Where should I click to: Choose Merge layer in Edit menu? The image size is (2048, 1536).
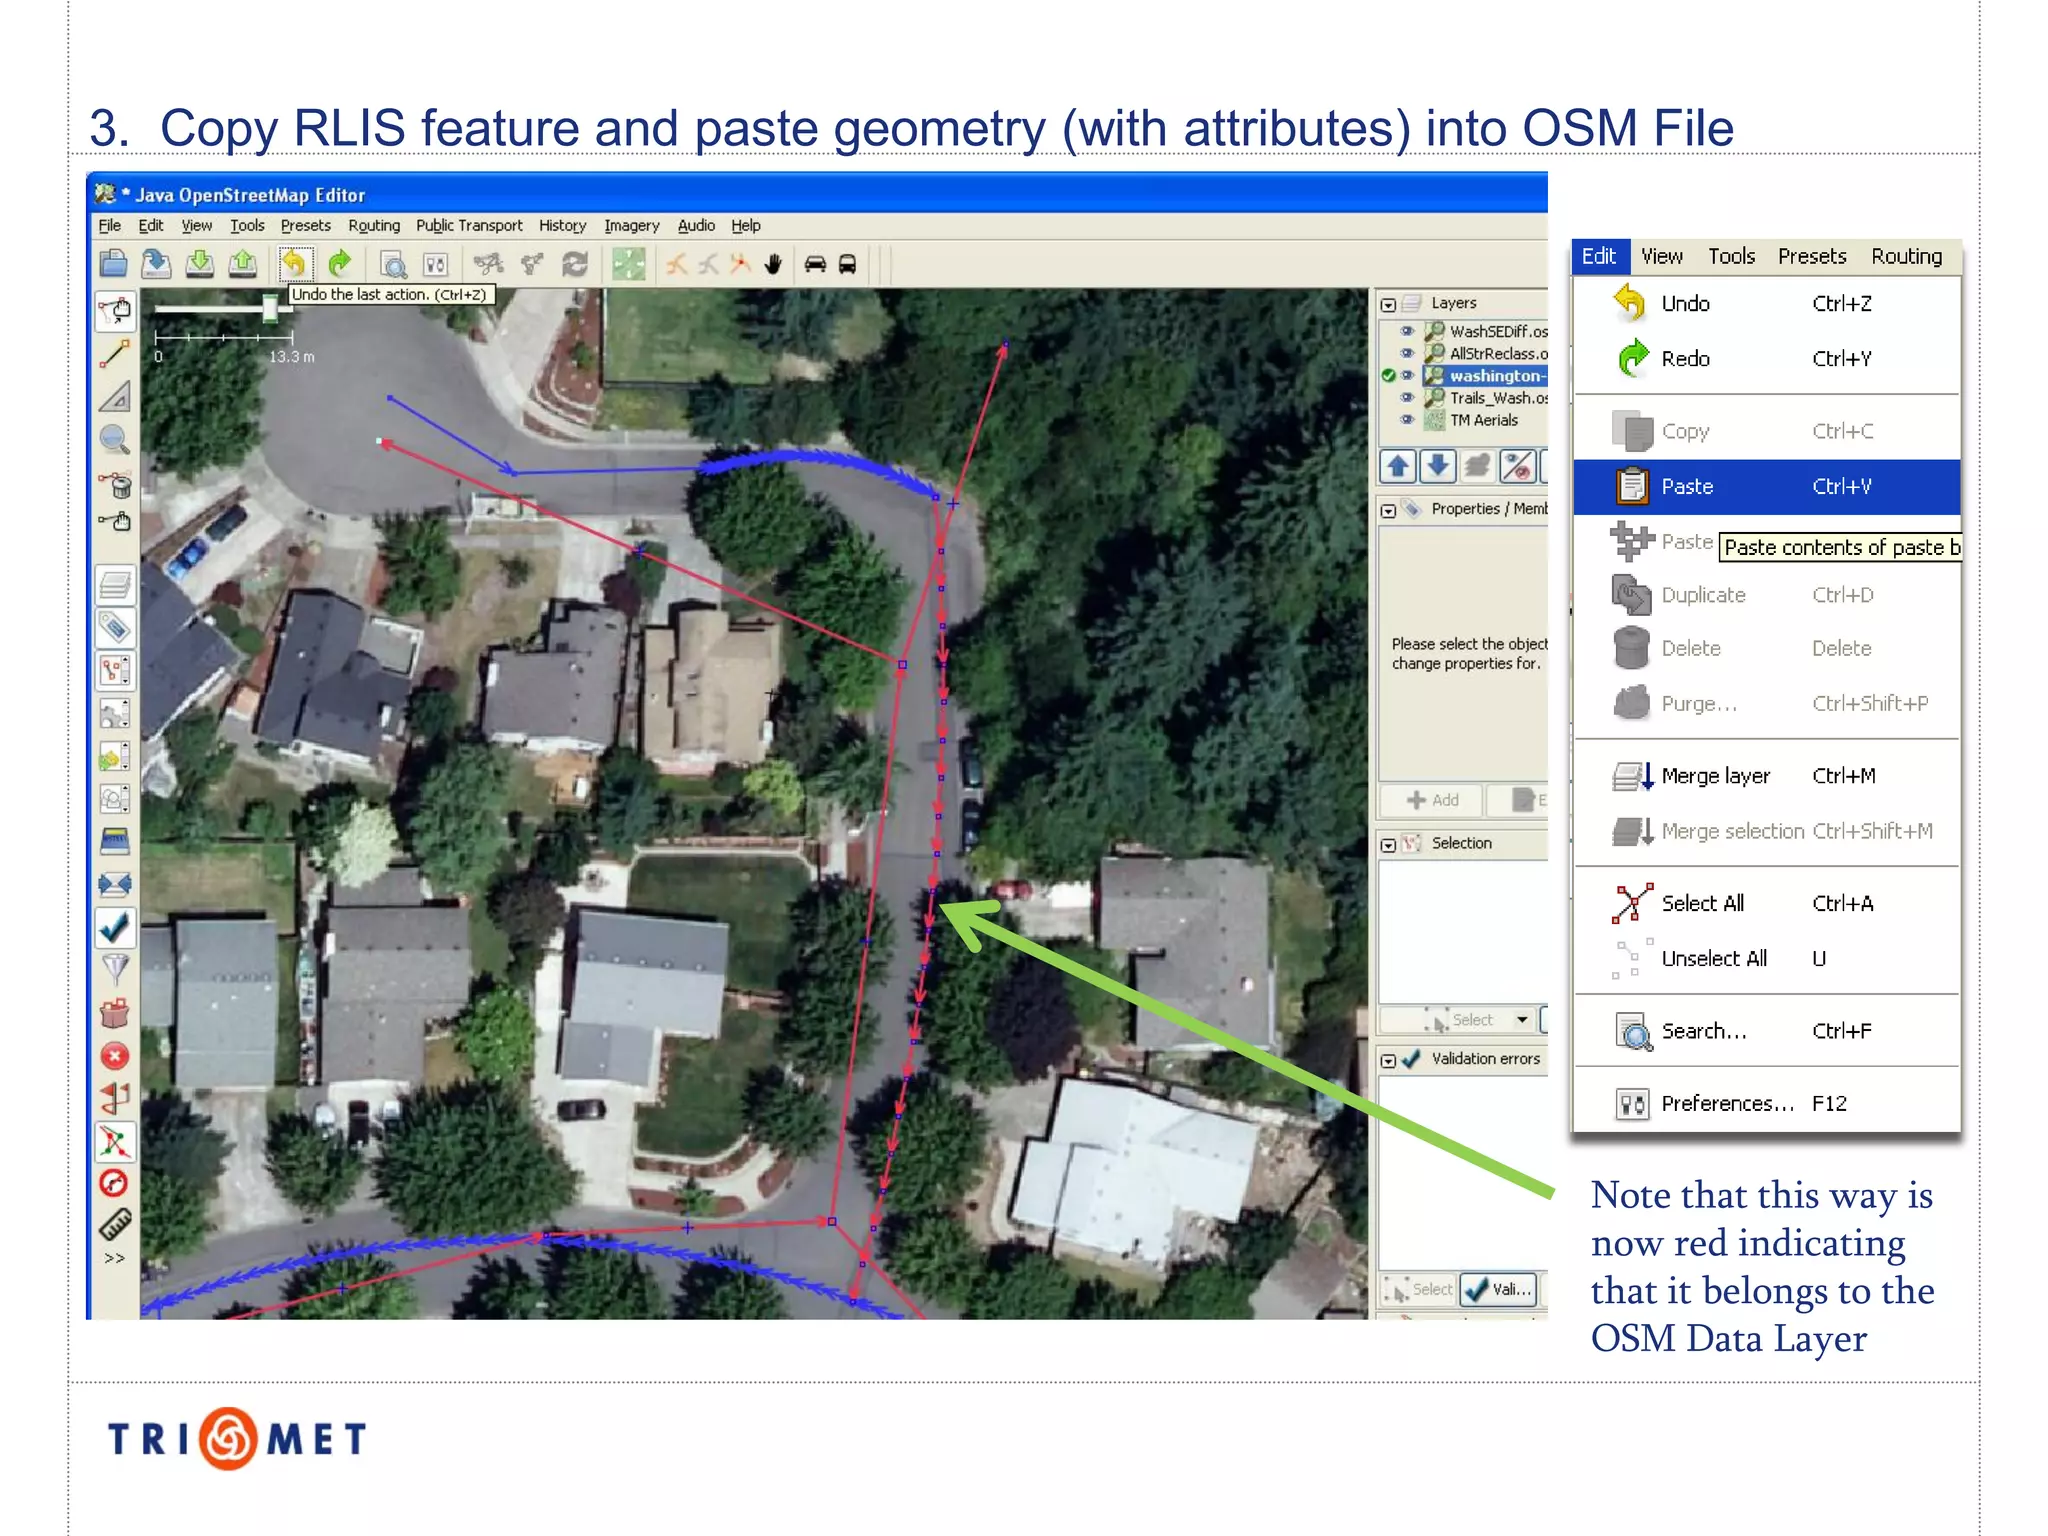click(x=1767, y=776)
